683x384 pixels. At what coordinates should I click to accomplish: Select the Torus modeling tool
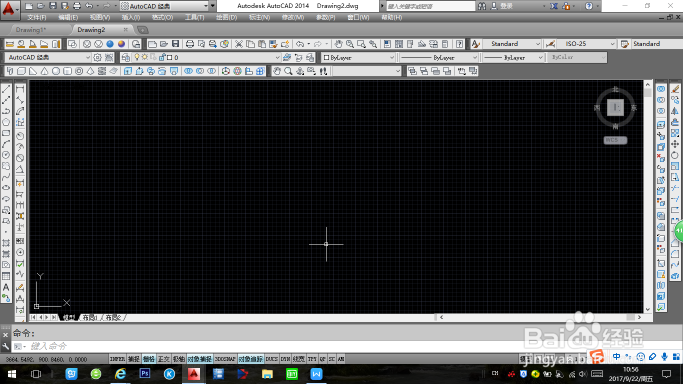(79, 71)
